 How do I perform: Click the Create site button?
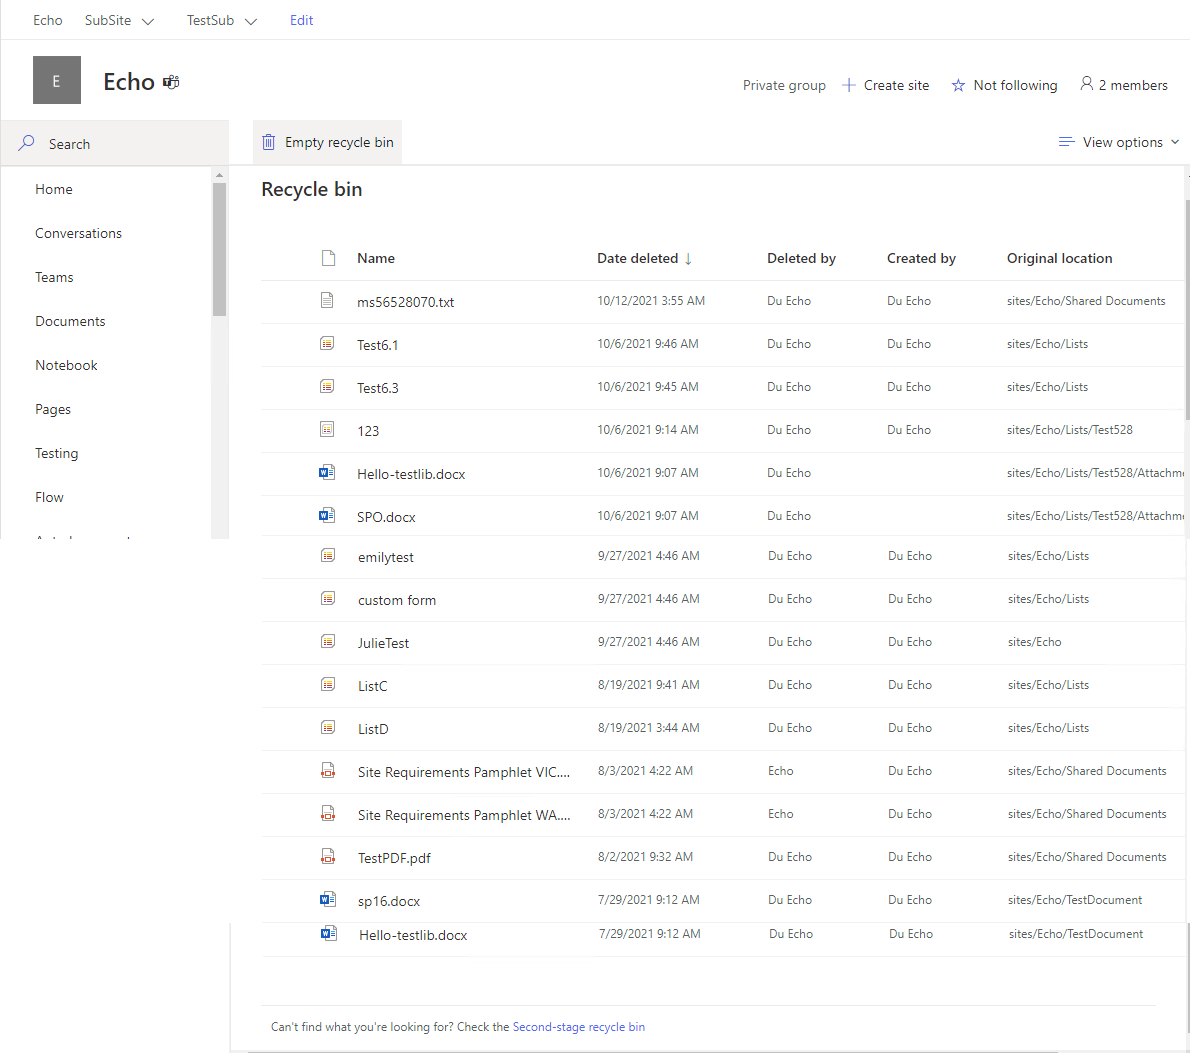(x=886, y=85)
